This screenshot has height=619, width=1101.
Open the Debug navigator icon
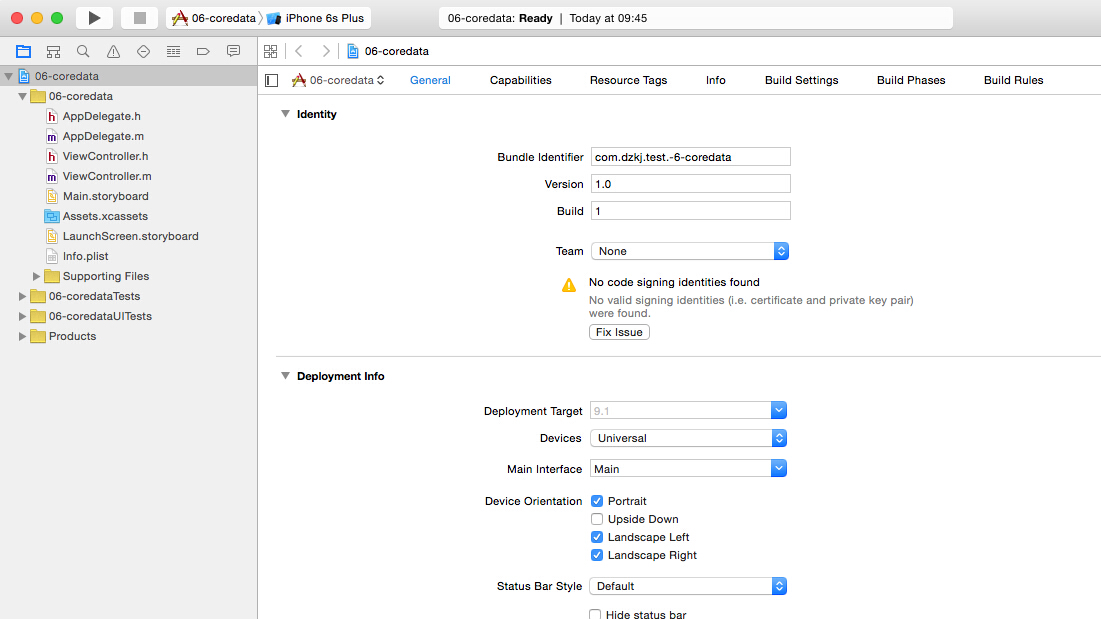coord(173,51)
